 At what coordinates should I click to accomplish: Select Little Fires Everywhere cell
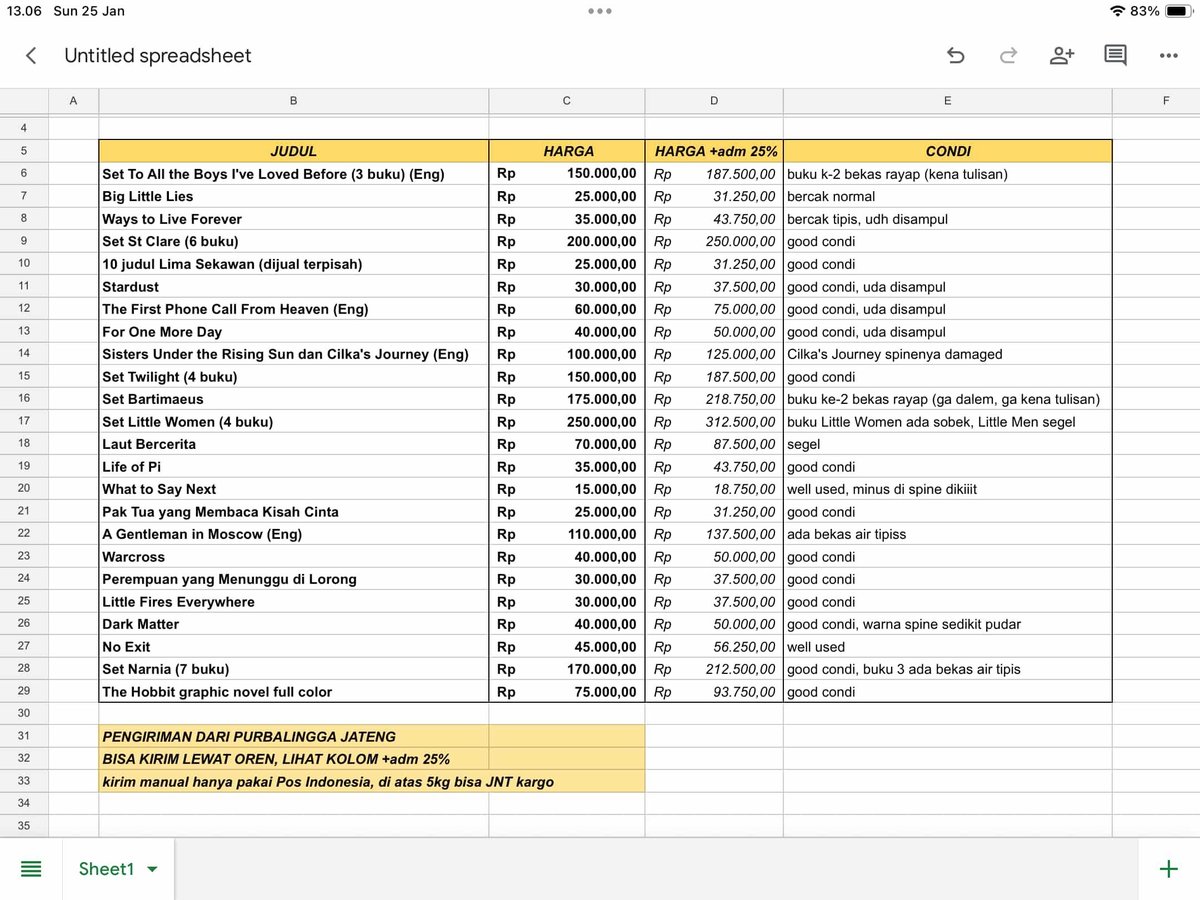point(294,602)
